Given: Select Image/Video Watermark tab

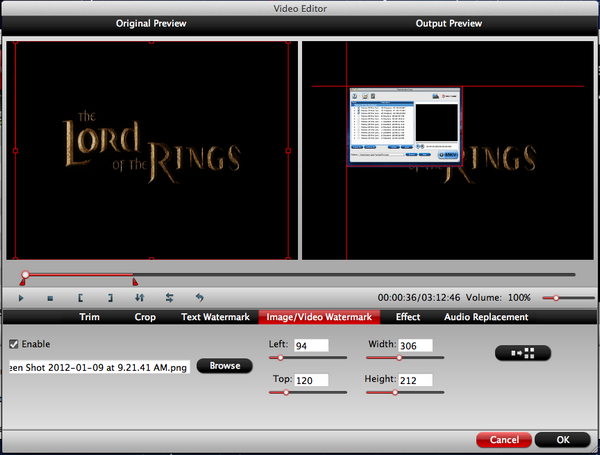Looking at the screenshot, I should pyautogui.click(x=319, y=317).
